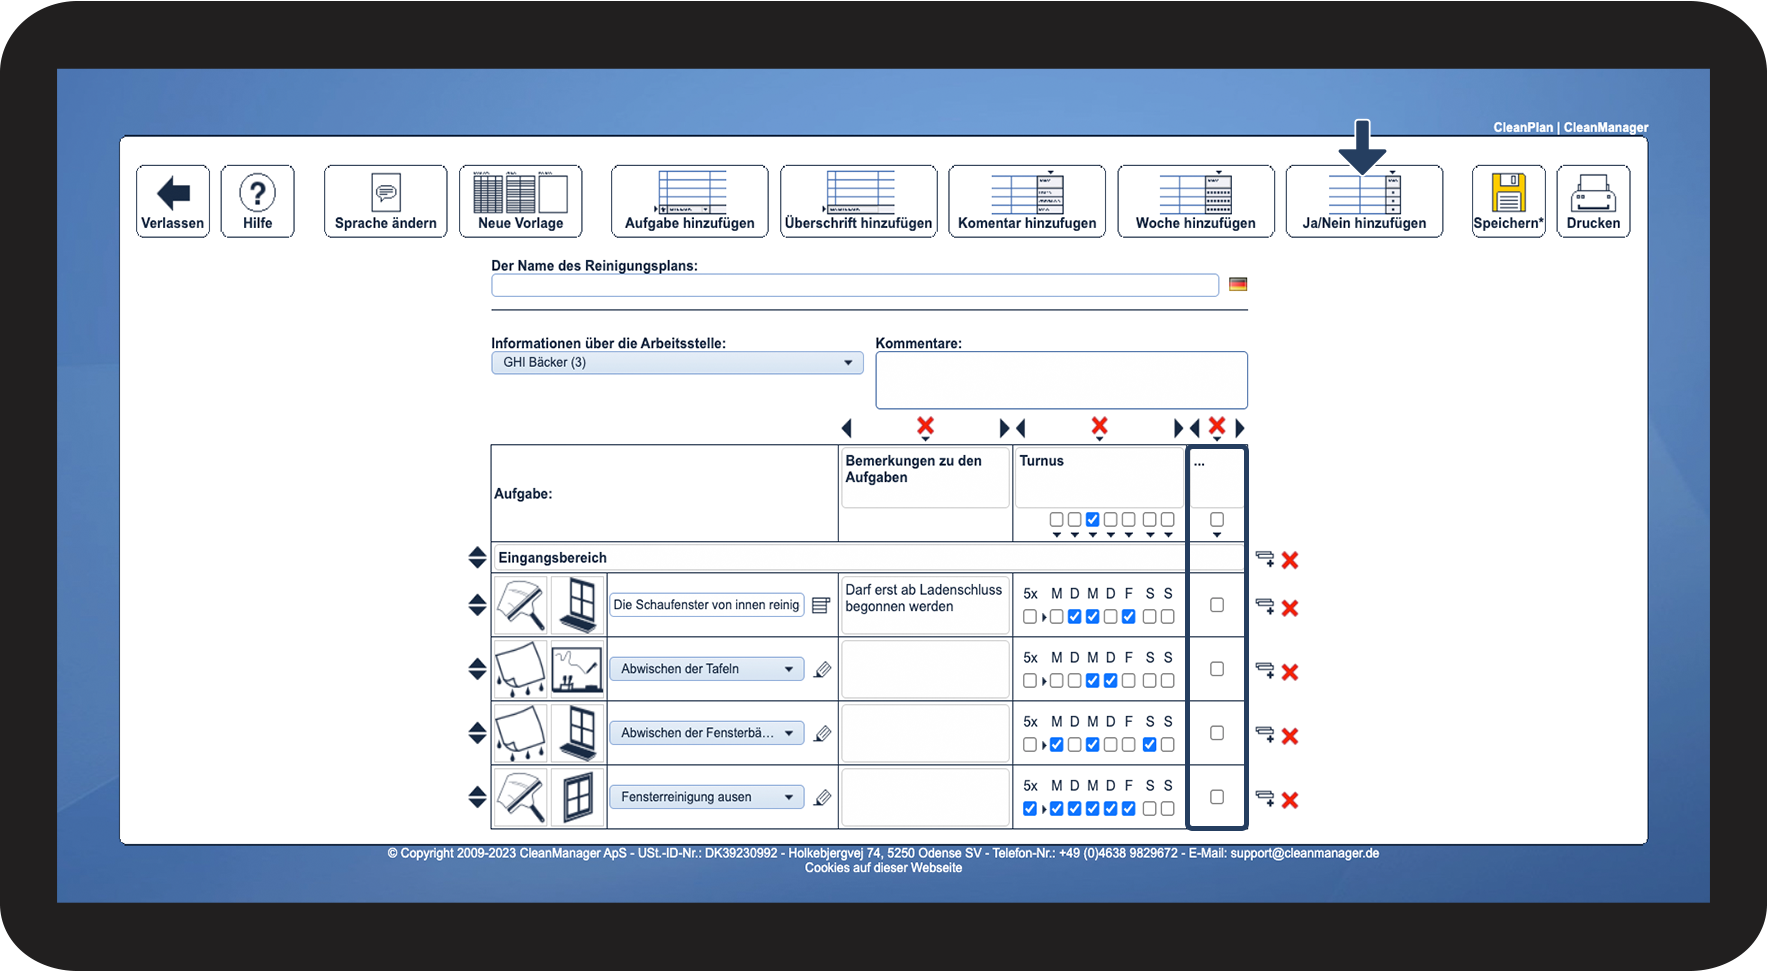Choose Aufgabe hinzufügen in toolbar
1767x971 pixels.
690,201
